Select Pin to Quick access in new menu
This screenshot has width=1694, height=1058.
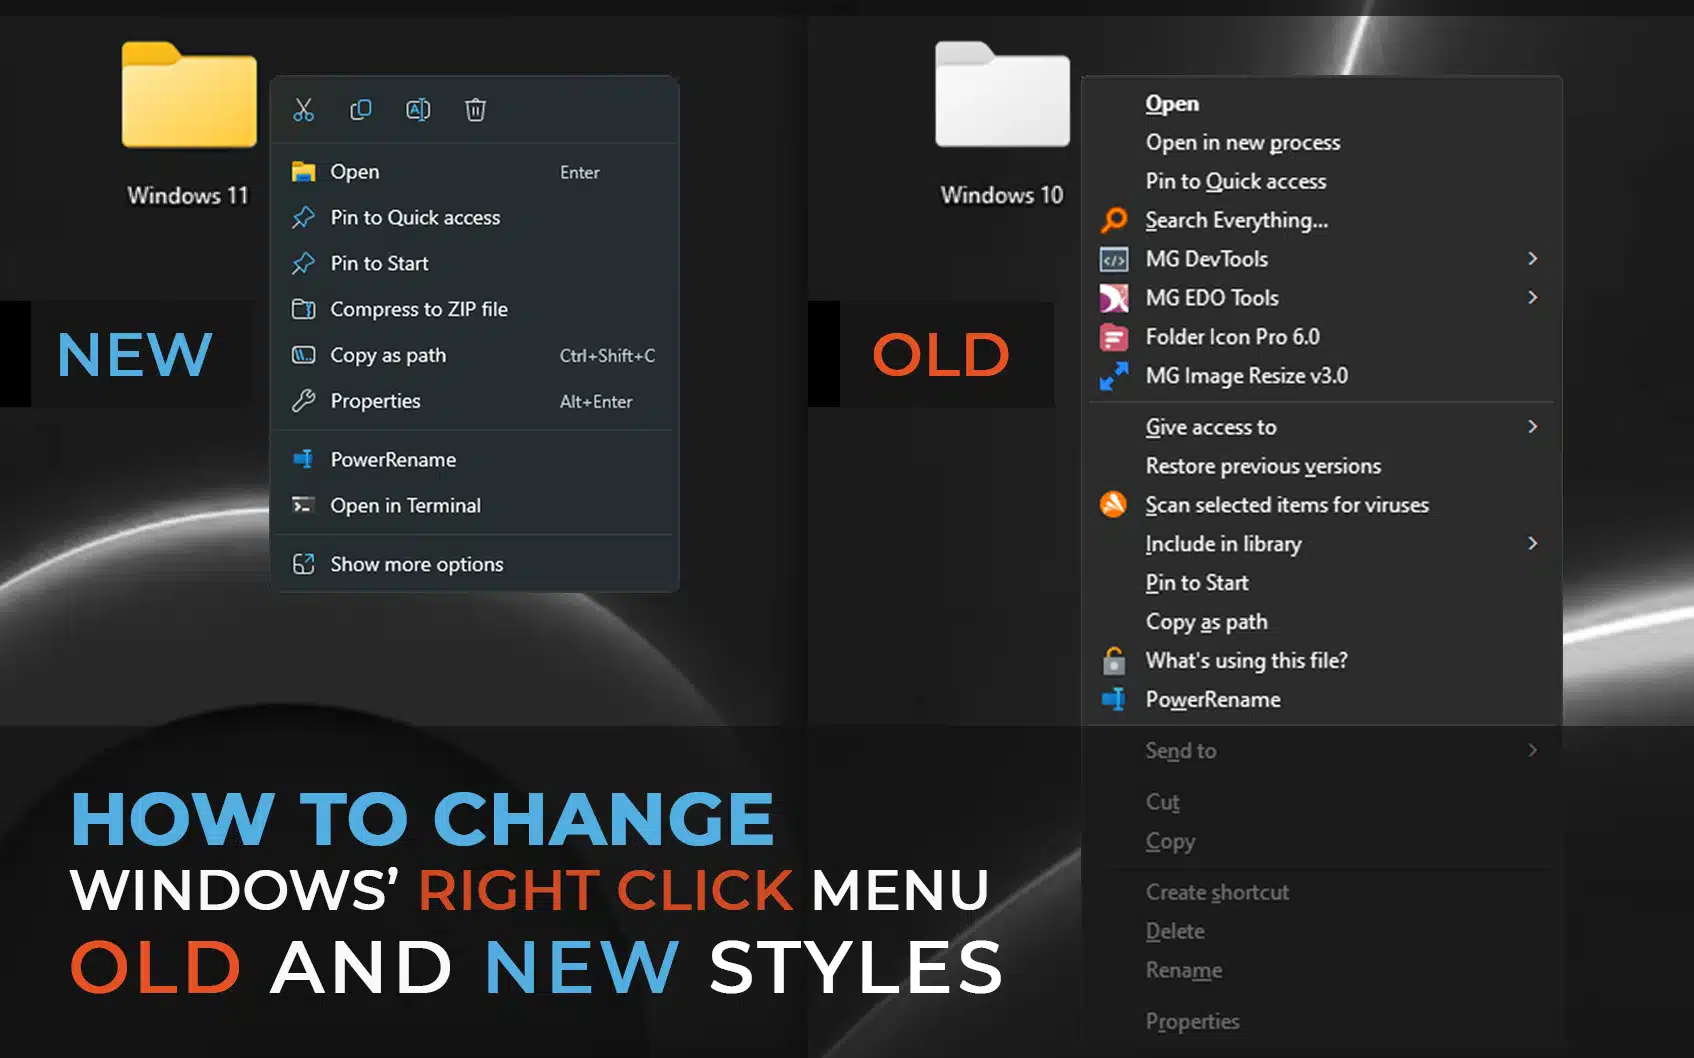coord(475,217)
